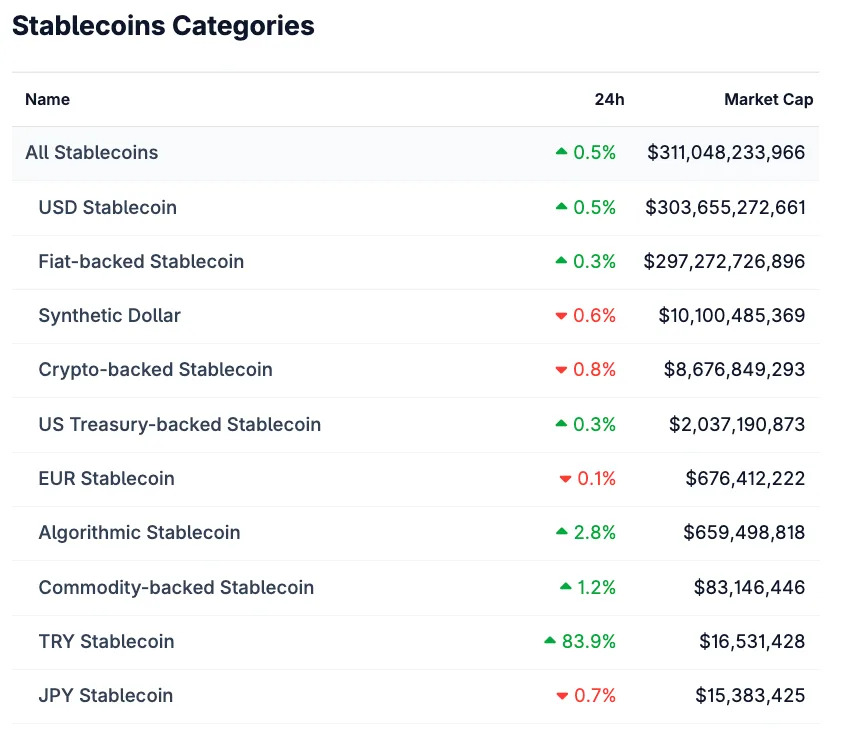Screen dimensions: 848x738
Task: Sort by the 24h column header
Action: coord(608,99)
